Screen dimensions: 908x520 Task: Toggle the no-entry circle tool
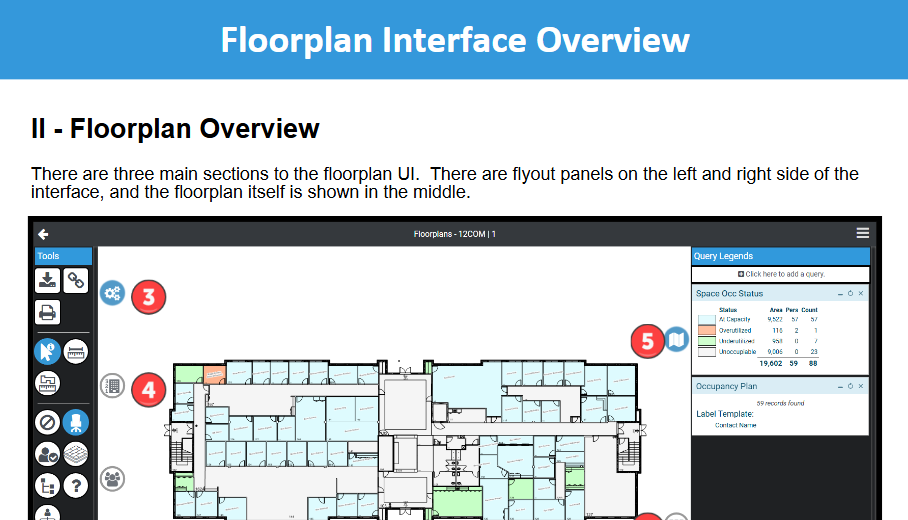point(47,422)
